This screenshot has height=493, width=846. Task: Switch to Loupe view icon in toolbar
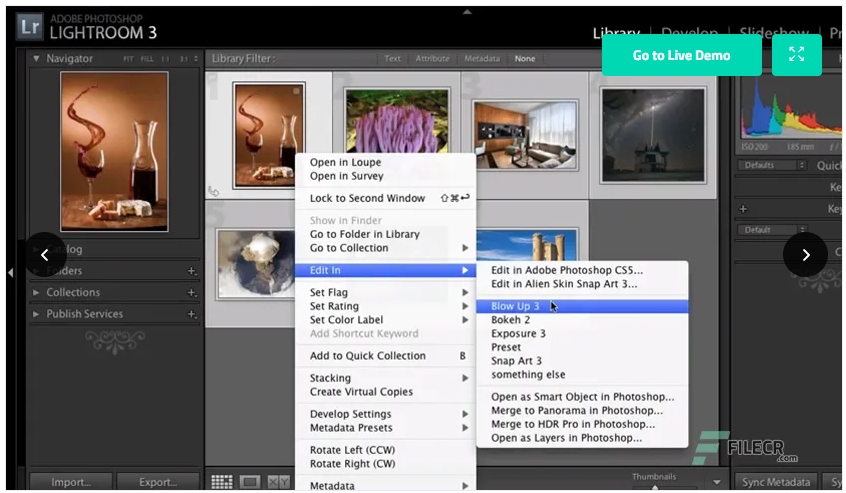(250, 482)
